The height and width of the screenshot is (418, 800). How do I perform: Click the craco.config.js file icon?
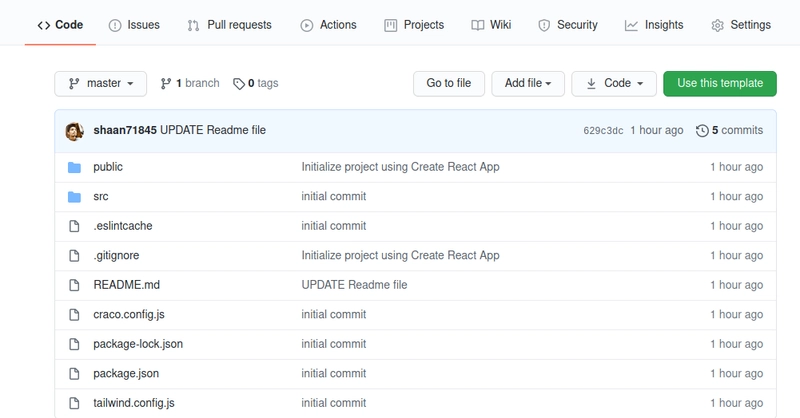tap(74, 315)
